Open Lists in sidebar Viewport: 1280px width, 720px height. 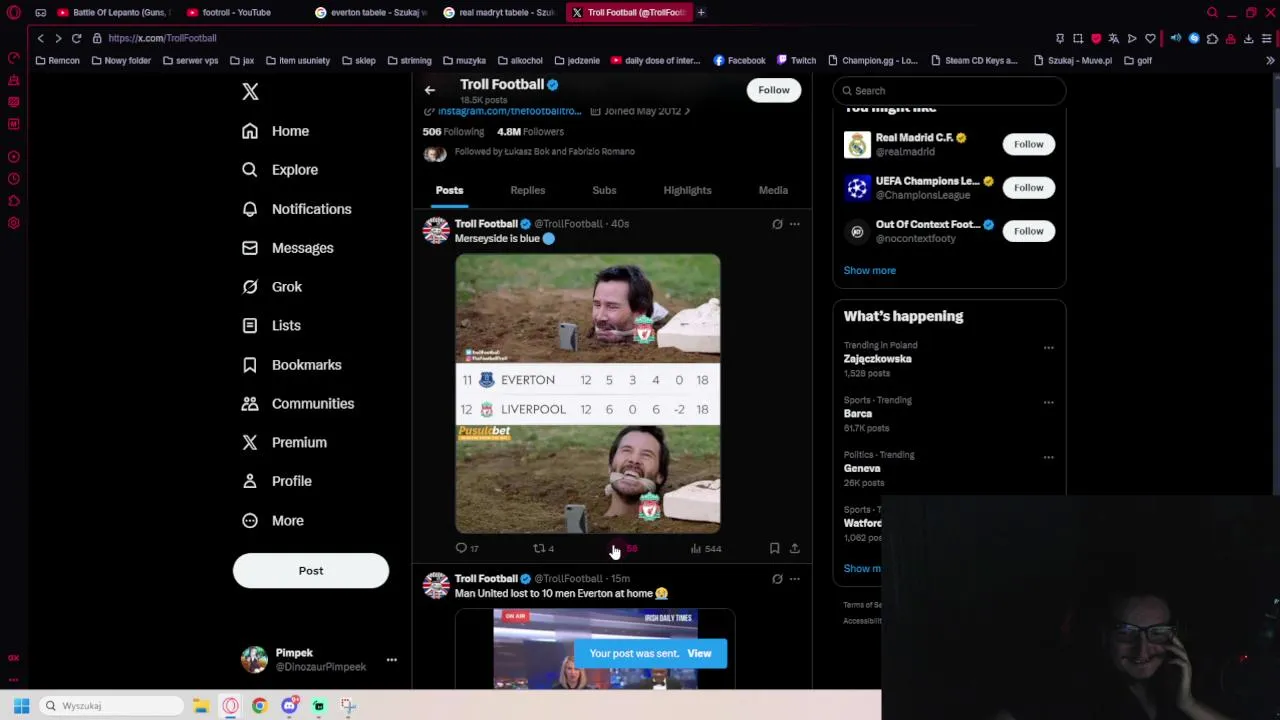pos(271,326)
